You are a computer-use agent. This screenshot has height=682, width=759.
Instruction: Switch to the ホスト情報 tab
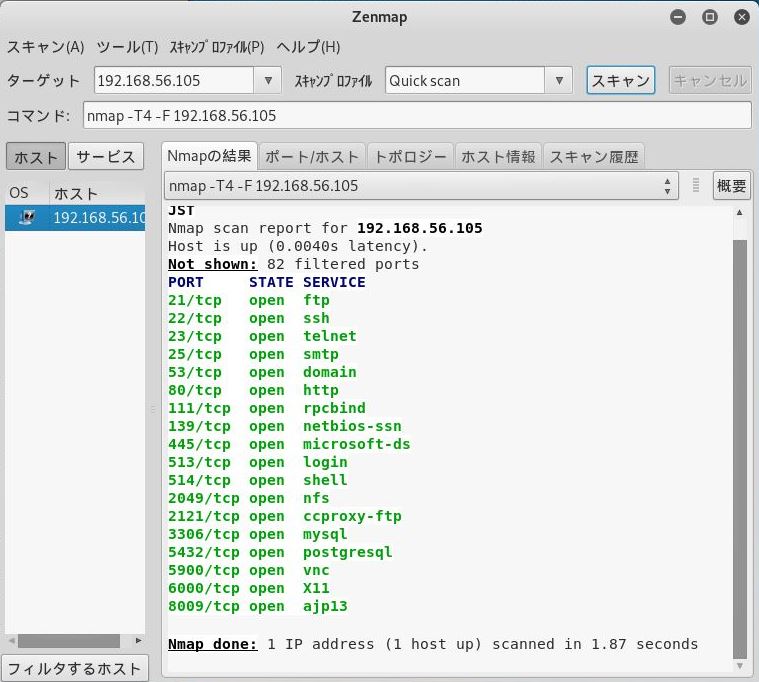pyautogui.click(x=498, y=157)
